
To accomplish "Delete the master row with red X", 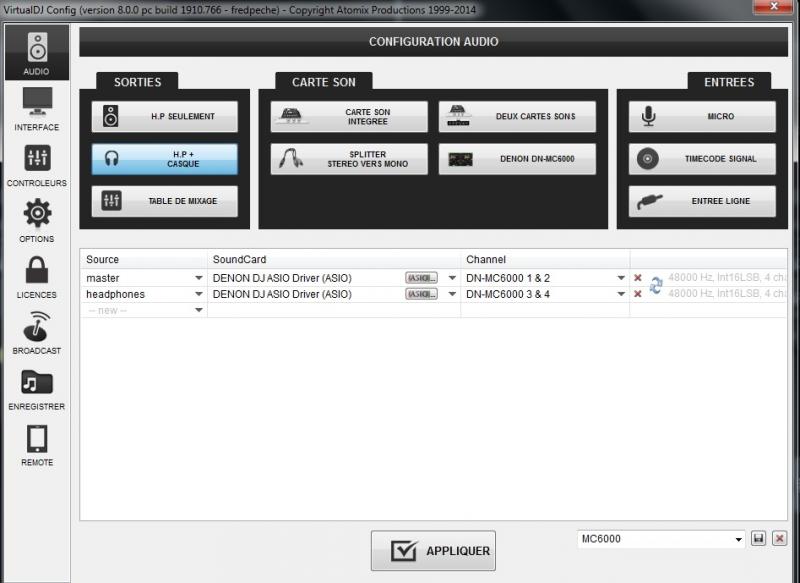I will pyautogui.click(x=638, y=278).
